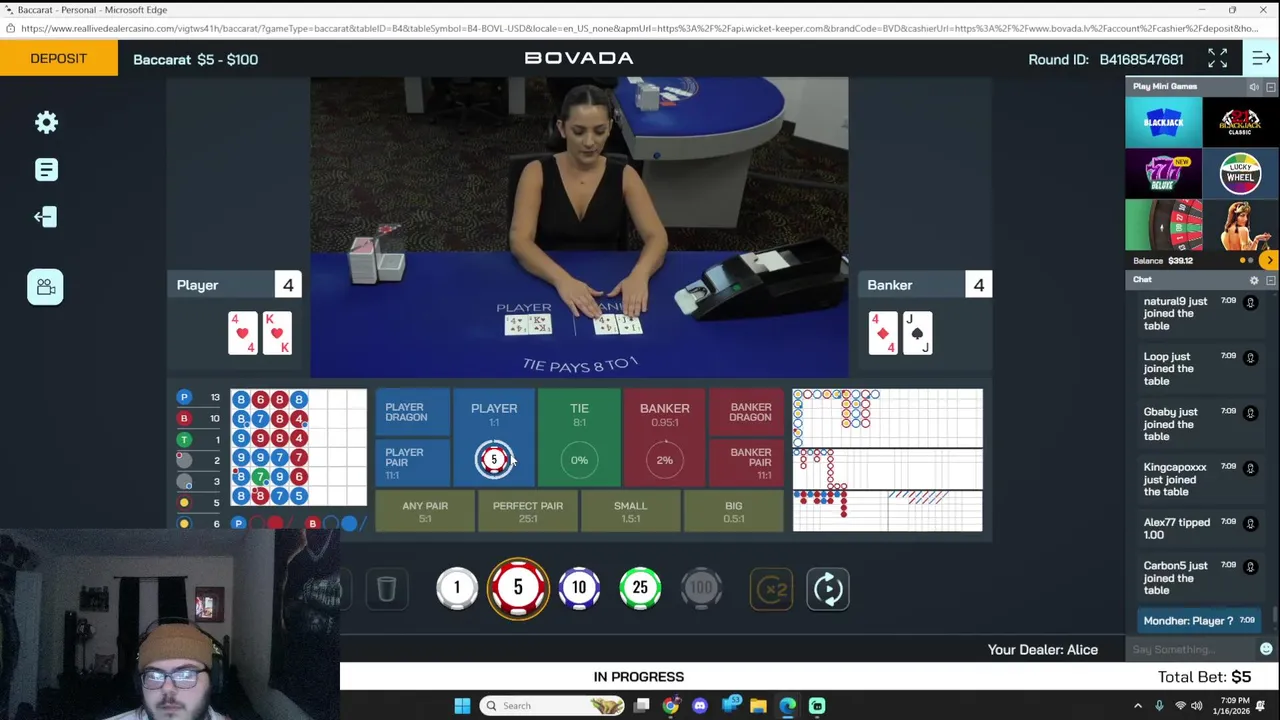This screenshot has height=720, width=1280.
Task: Toggle the camera view icon
Action: (45, 287)
